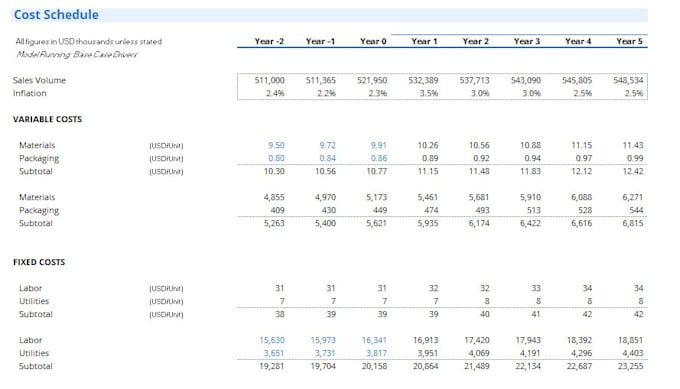Select the Year 2 column header
Viewport: 680px width, 389px height.
[476, 41]
